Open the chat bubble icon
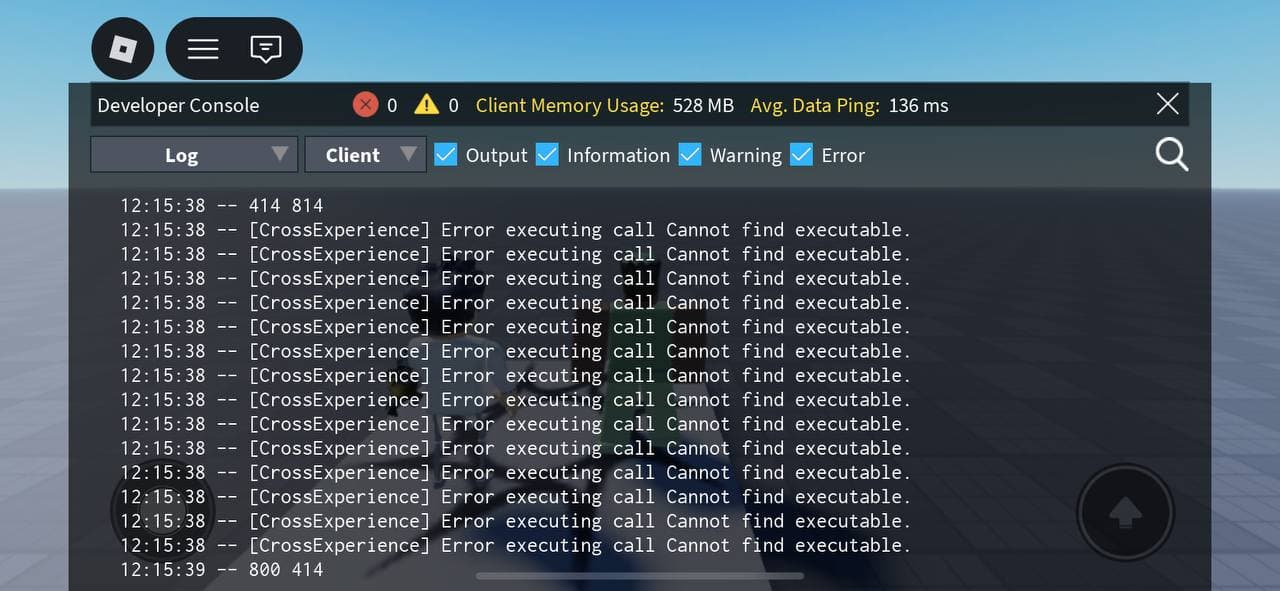1280x591 pixels. (x=265, y=49)
